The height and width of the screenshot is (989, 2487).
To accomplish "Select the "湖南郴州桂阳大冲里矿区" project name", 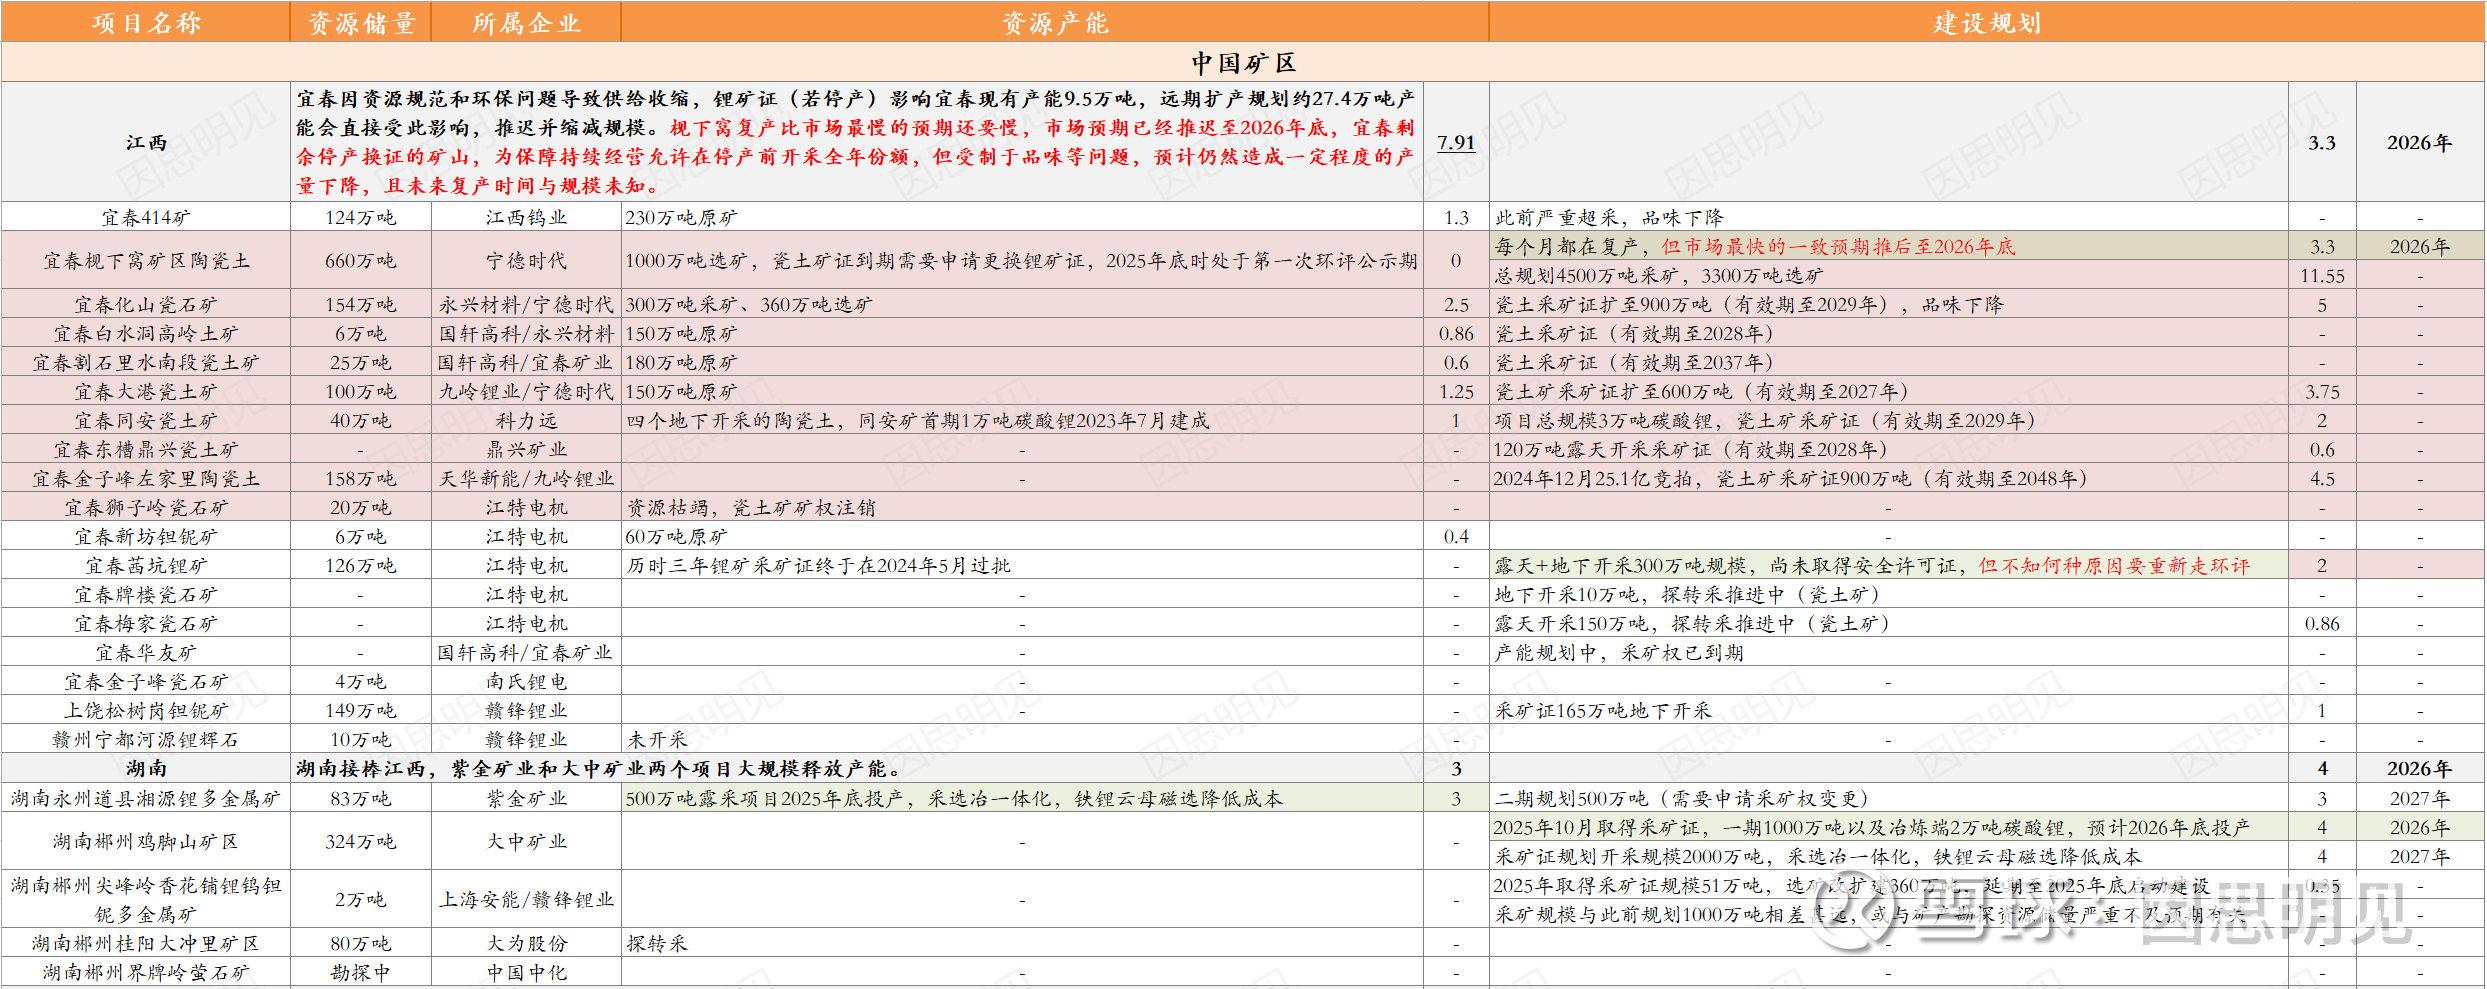I will [146, 943].
